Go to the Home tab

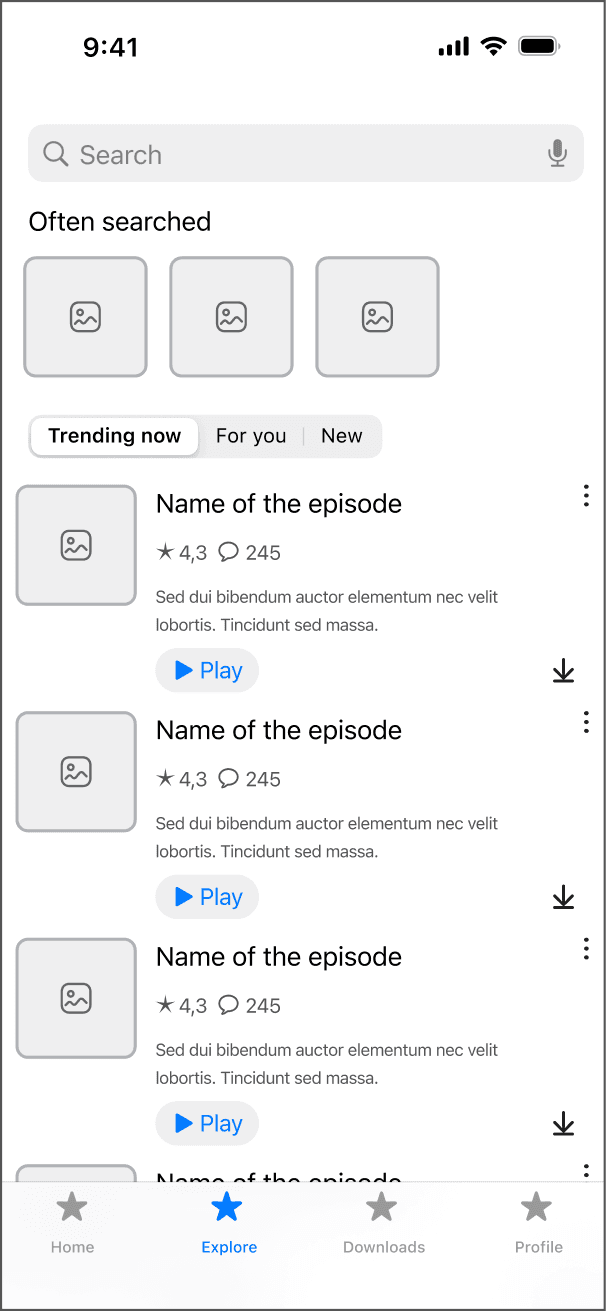(72, 1222)
